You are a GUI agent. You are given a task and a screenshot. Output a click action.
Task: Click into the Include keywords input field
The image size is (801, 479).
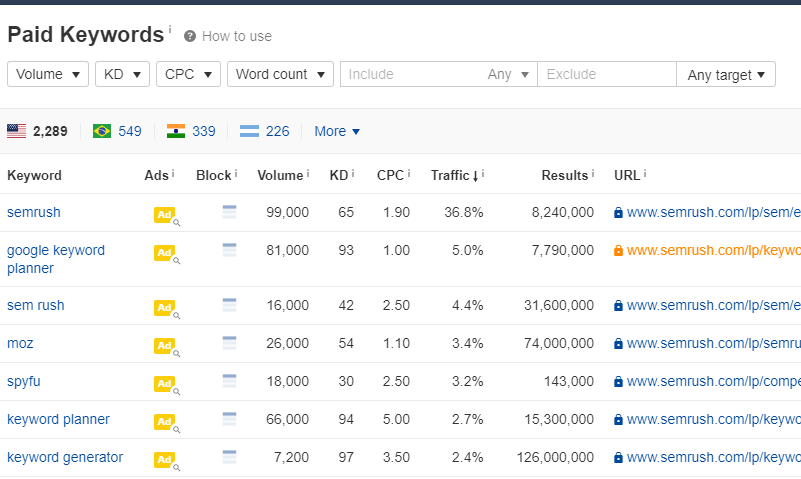point(412,74)
